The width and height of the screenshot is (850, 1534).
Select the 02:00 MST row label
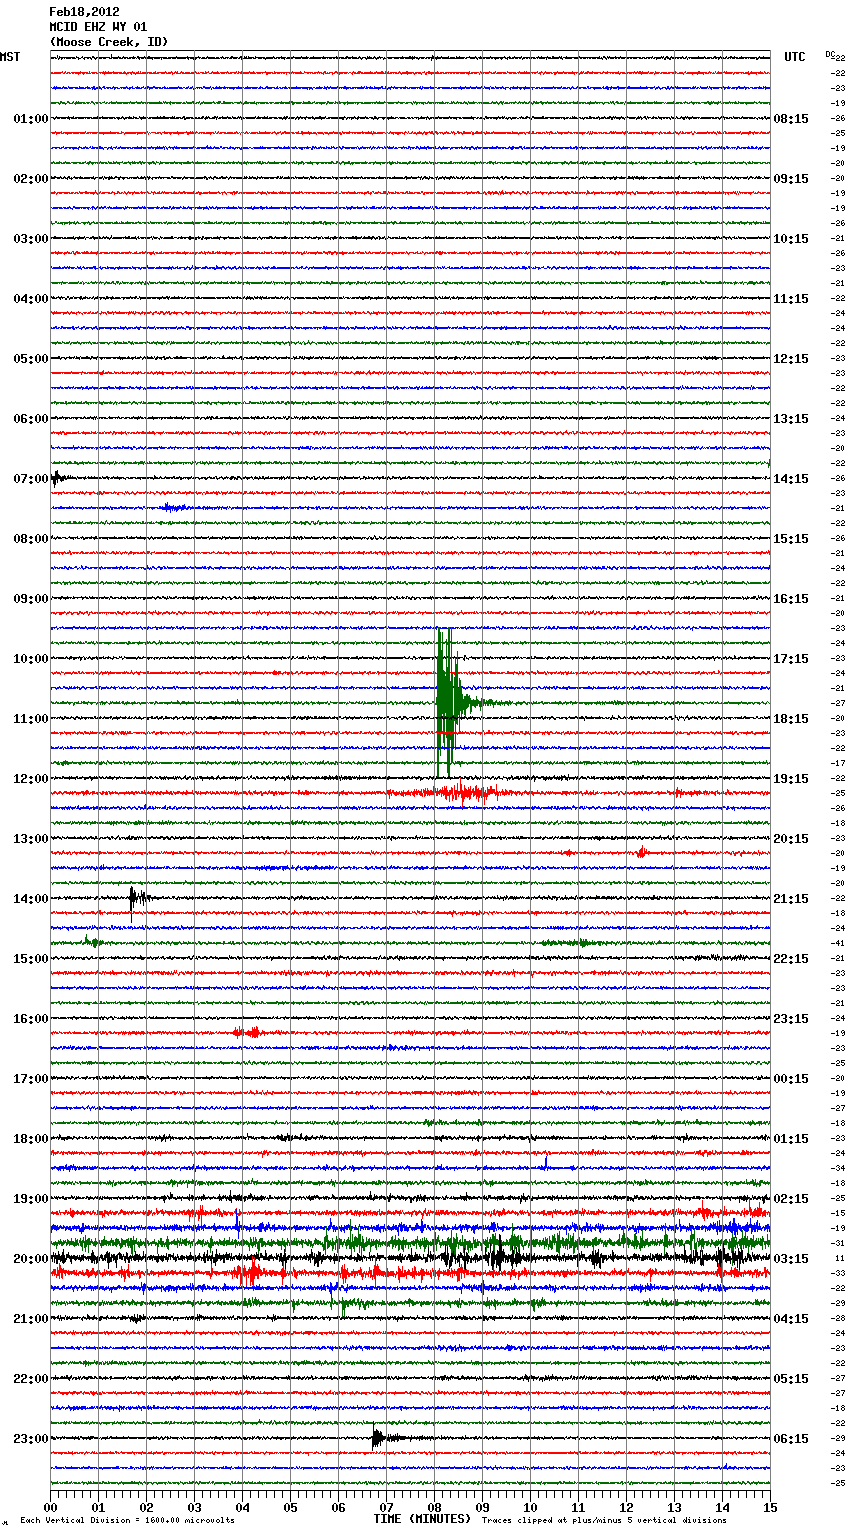[30, 179]
